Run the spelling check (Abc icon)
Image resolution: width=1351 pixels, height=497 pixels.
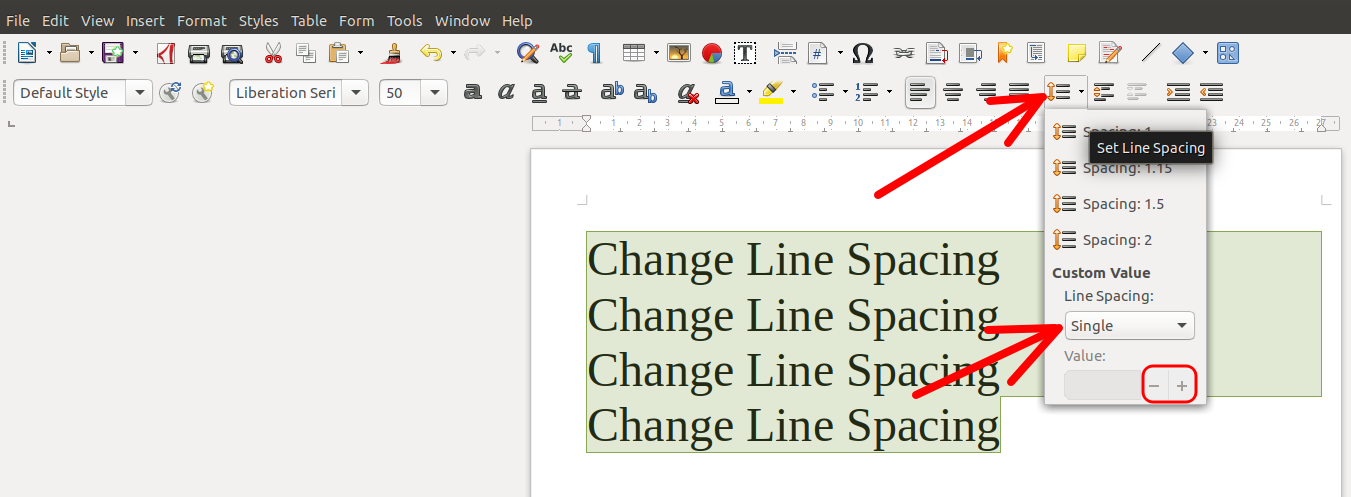[561, 52]
